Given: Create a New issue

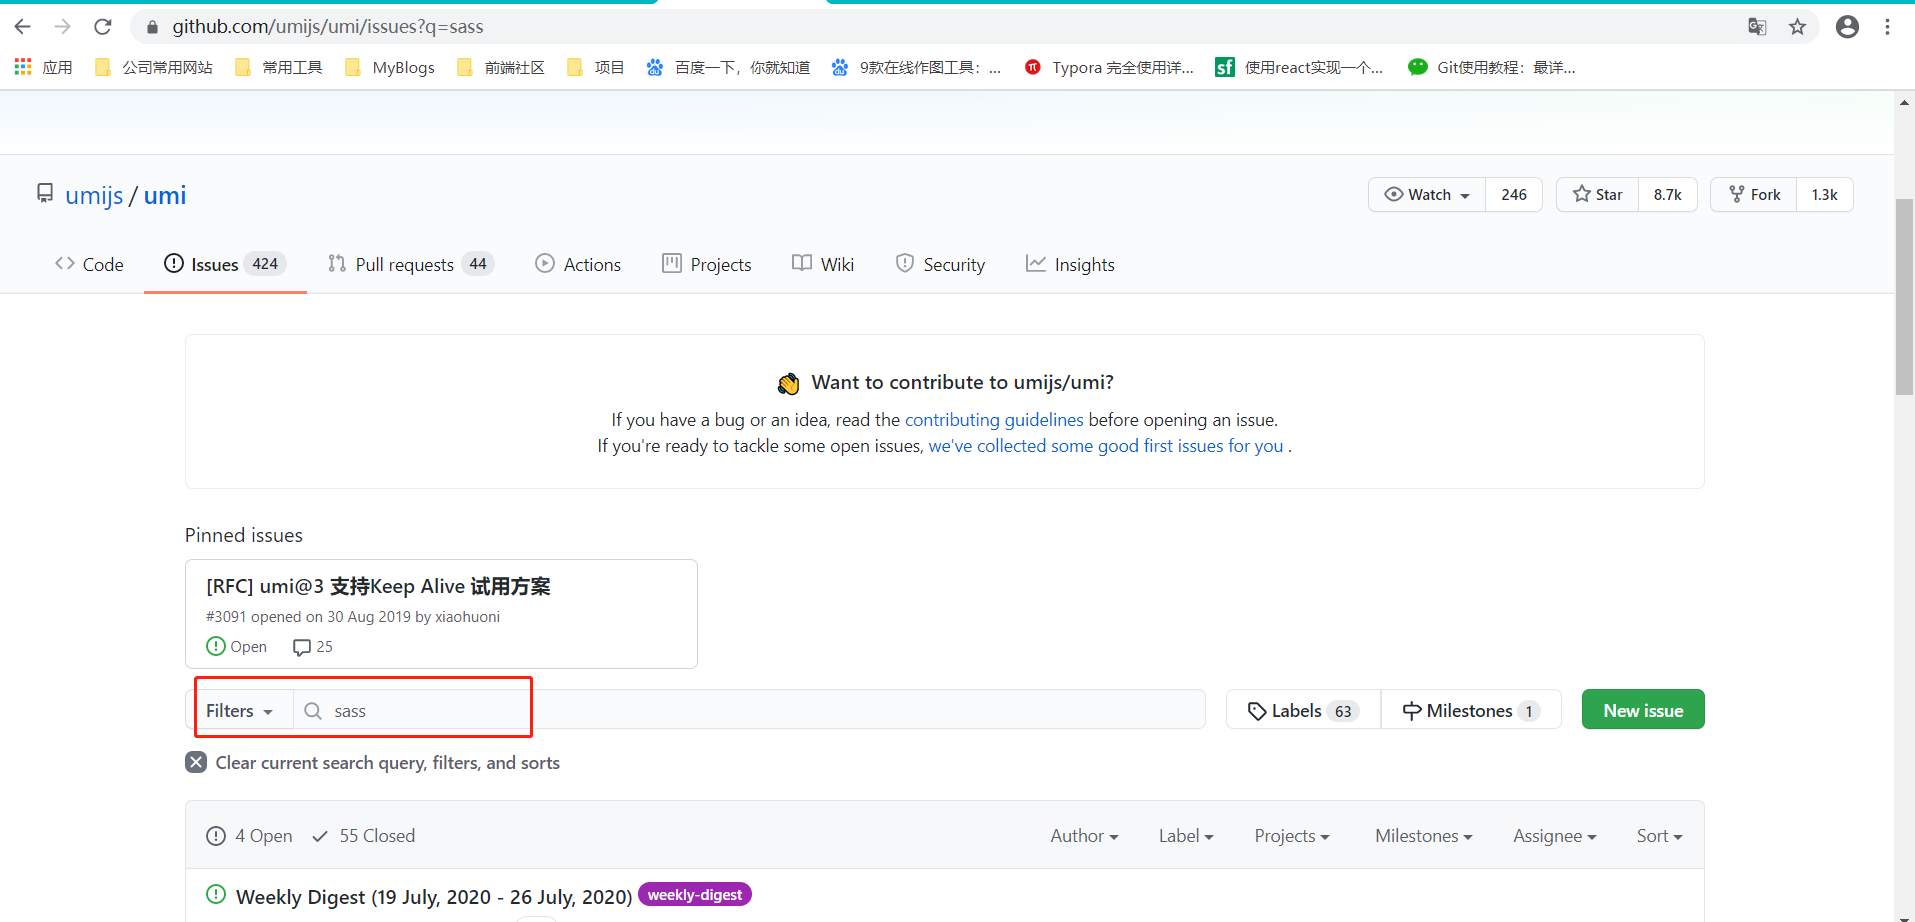Looking at the screenshot, I should point(1643,710).
